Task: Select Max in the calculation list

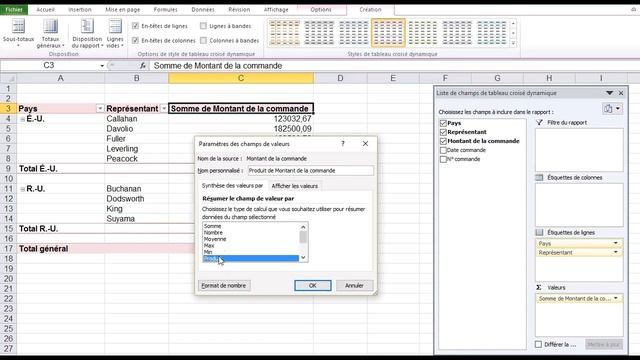Action: coord(251,245)
